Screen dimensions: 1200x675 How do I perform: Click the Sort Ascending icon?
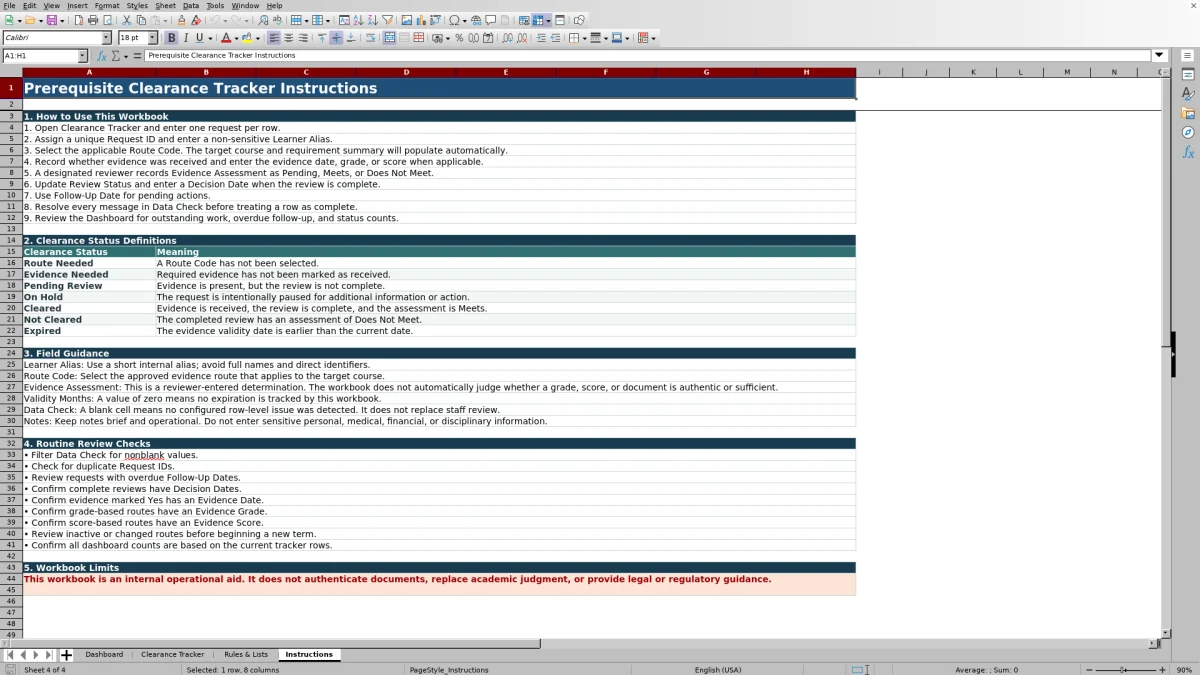[358, 20]
